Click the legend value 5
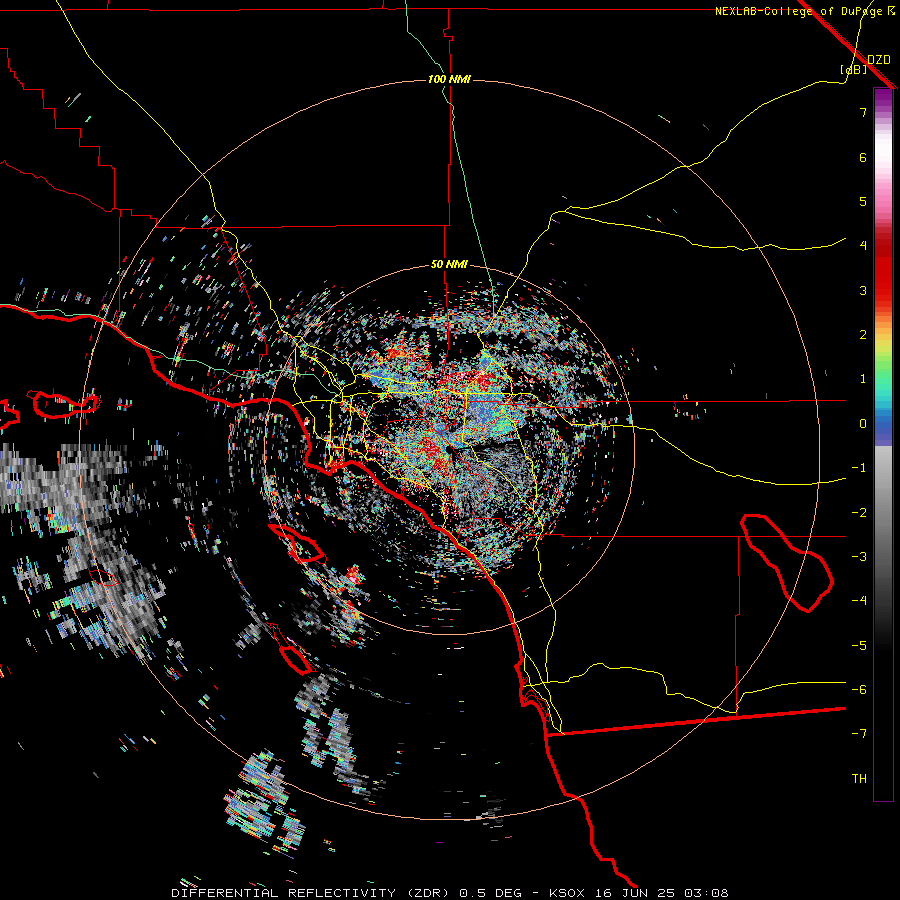Viewport: 900px width, 900px height. 863,201
